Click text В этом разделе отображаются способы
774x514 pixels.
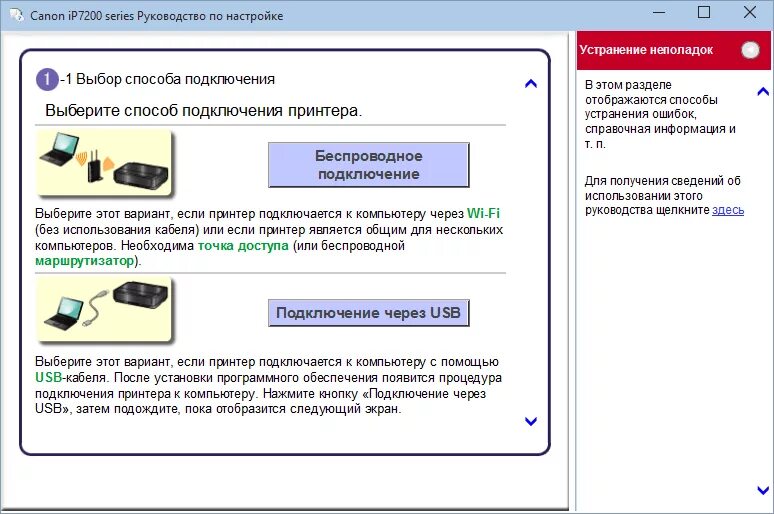pos(651,92)
